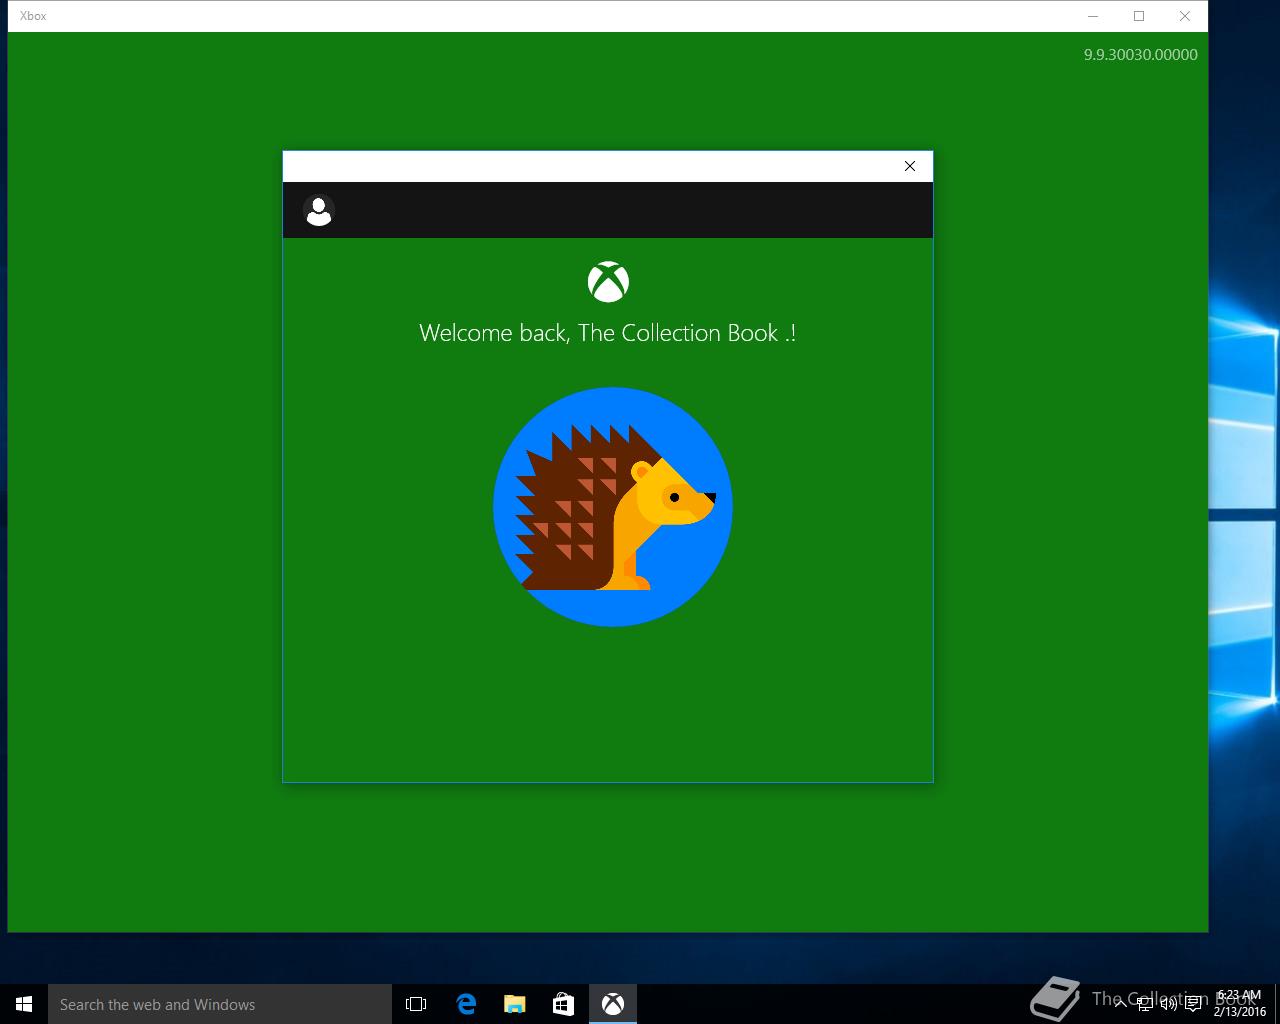Open File Explorer from taskbar

pos(514,1004)
